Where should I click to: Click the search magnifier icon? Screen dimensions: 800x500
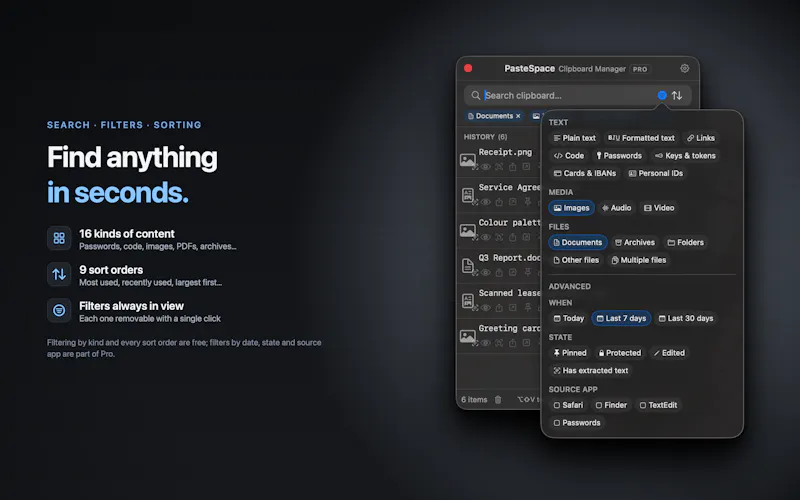point(476,95)
